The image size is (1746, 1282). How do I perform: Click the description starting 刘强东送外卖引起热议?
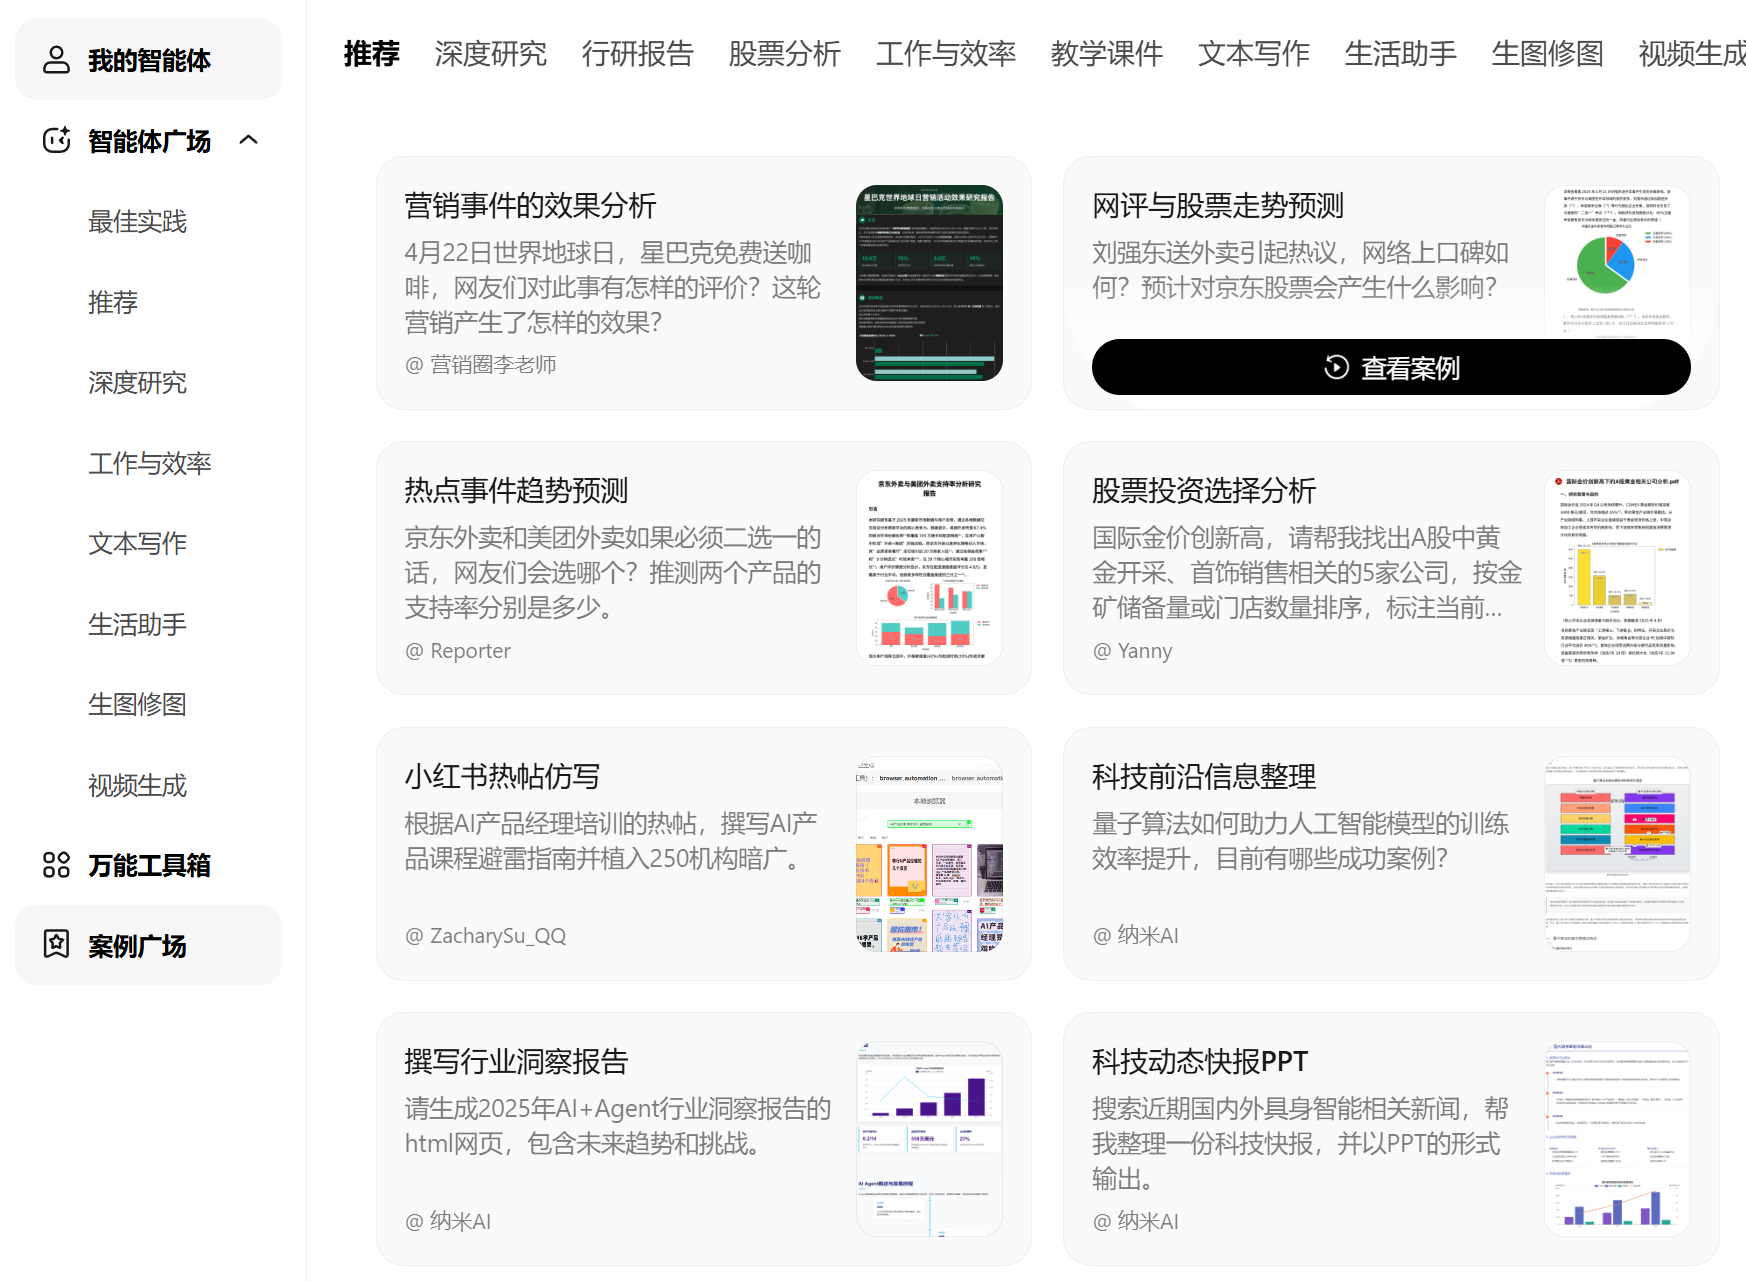(1300, 270)
